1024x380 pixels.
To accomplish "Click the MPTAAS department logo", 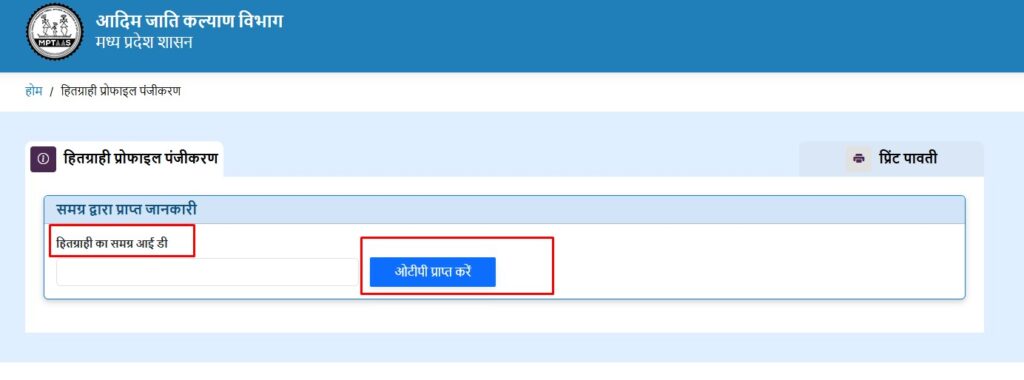I will (x=55, y=32).
